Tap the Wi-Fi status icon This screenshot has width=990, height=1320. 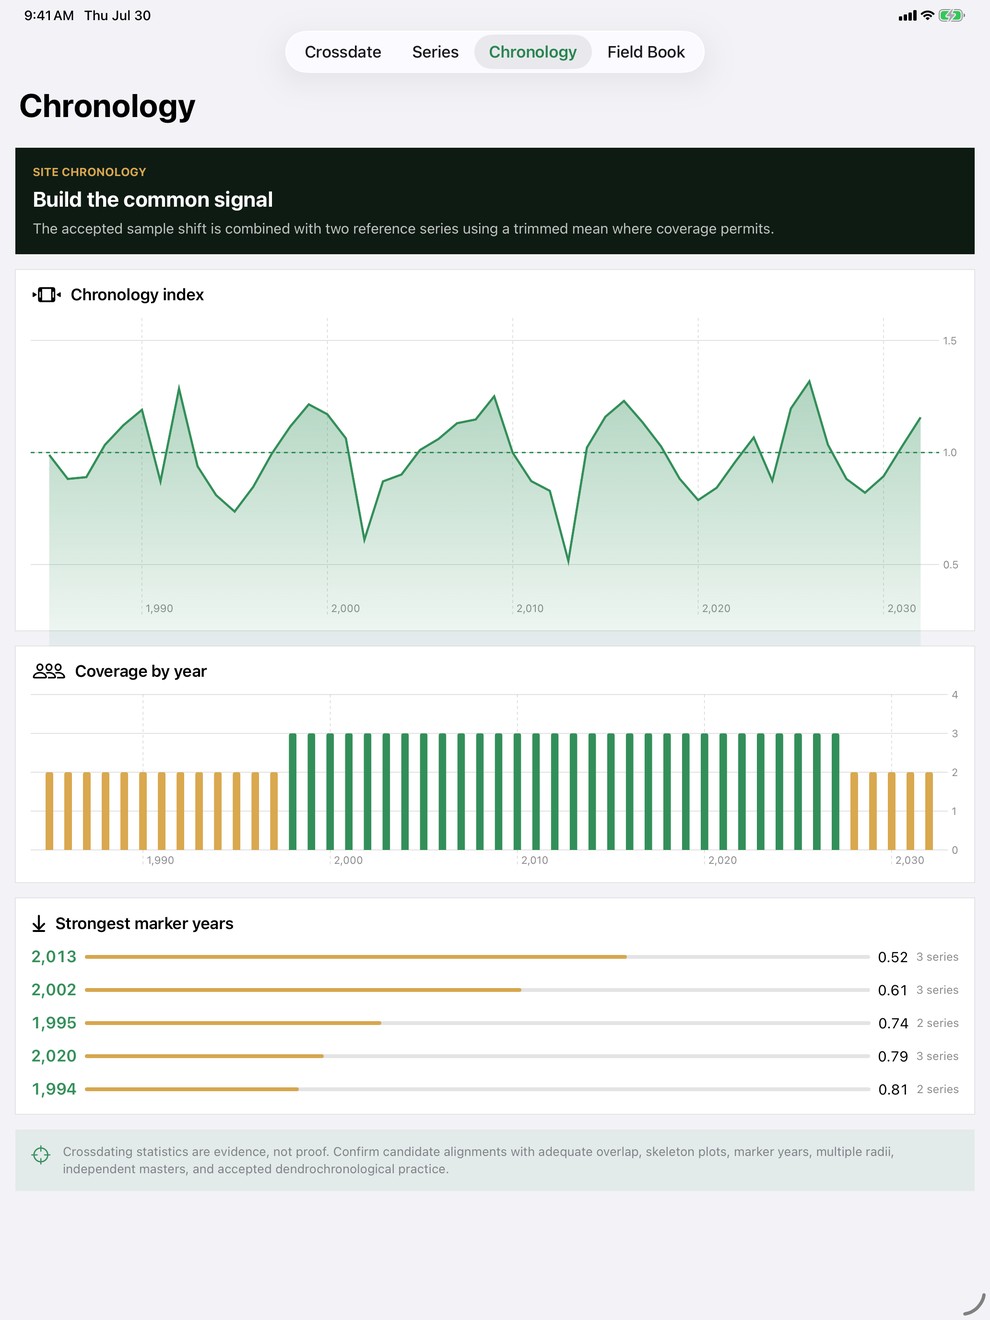pyautogui.click(x=928, y=16)
